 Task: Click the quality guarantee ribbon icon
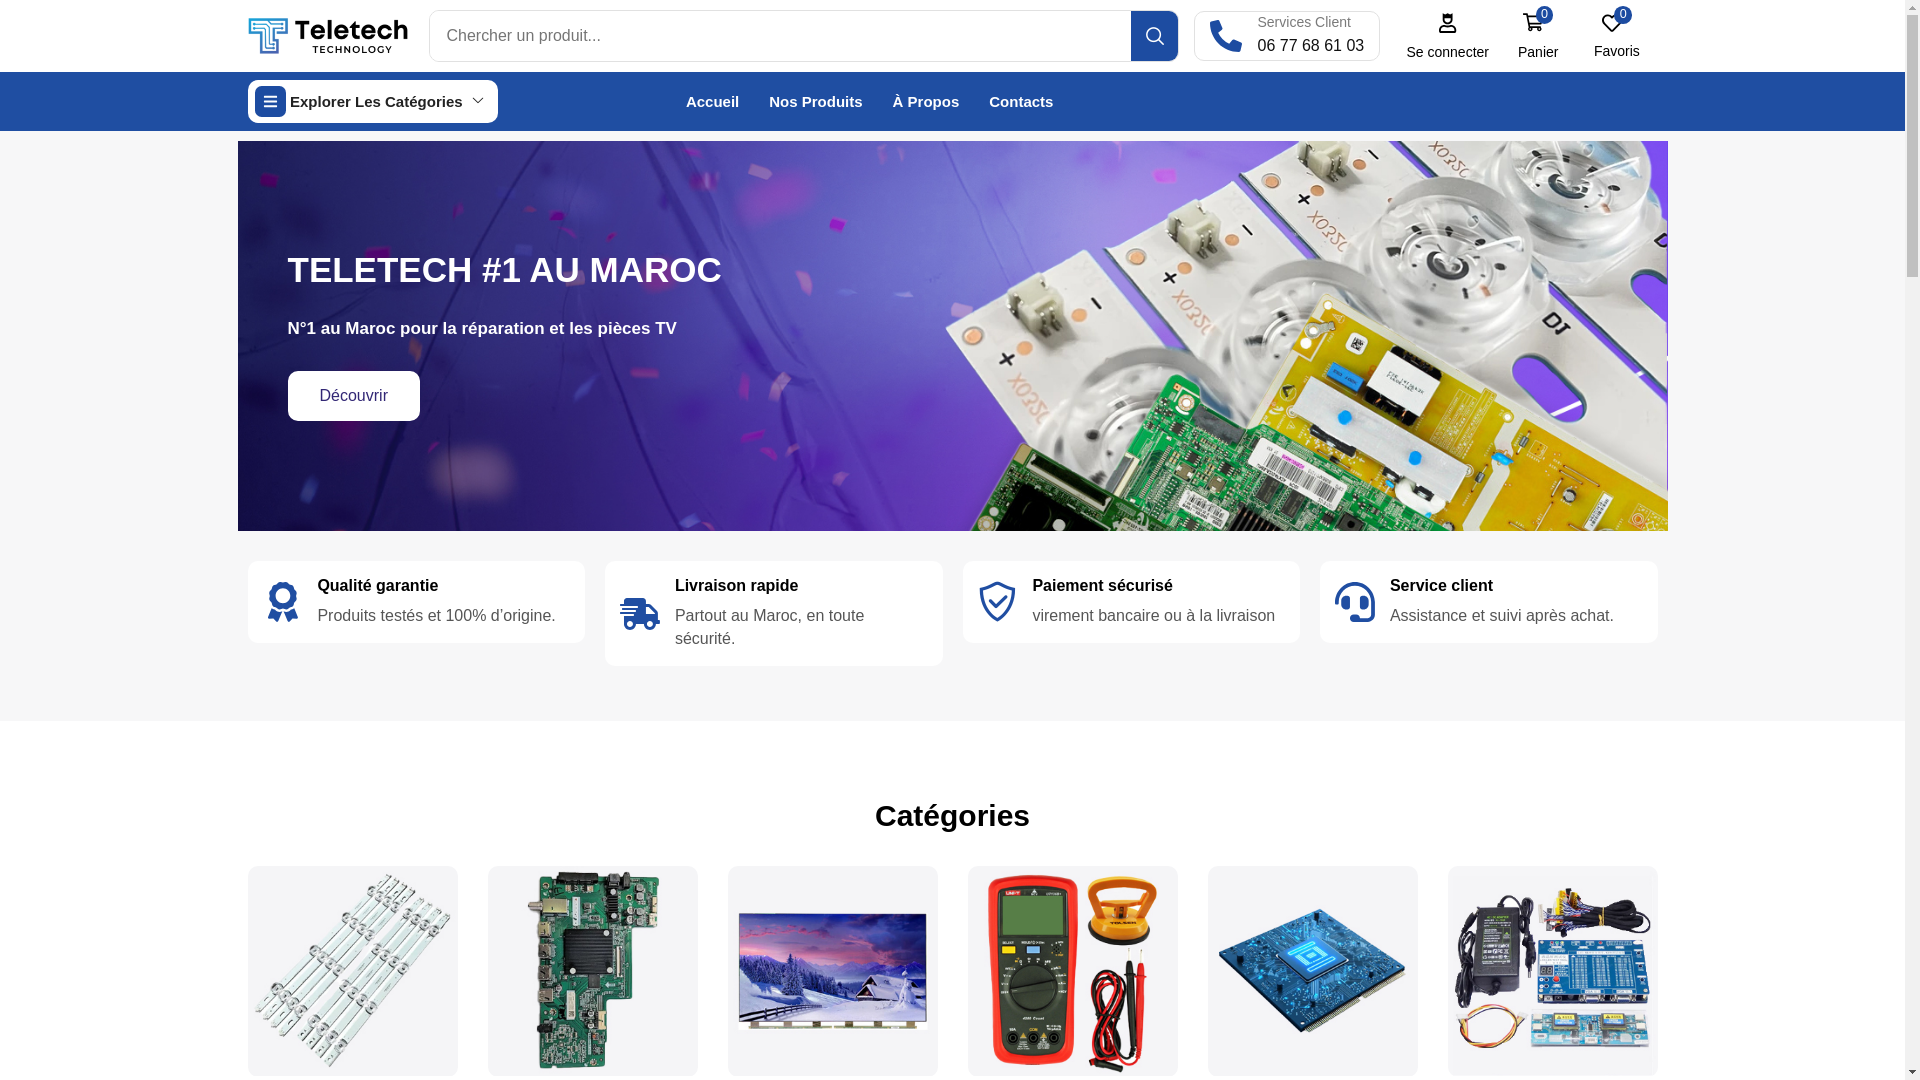[283, 602]
